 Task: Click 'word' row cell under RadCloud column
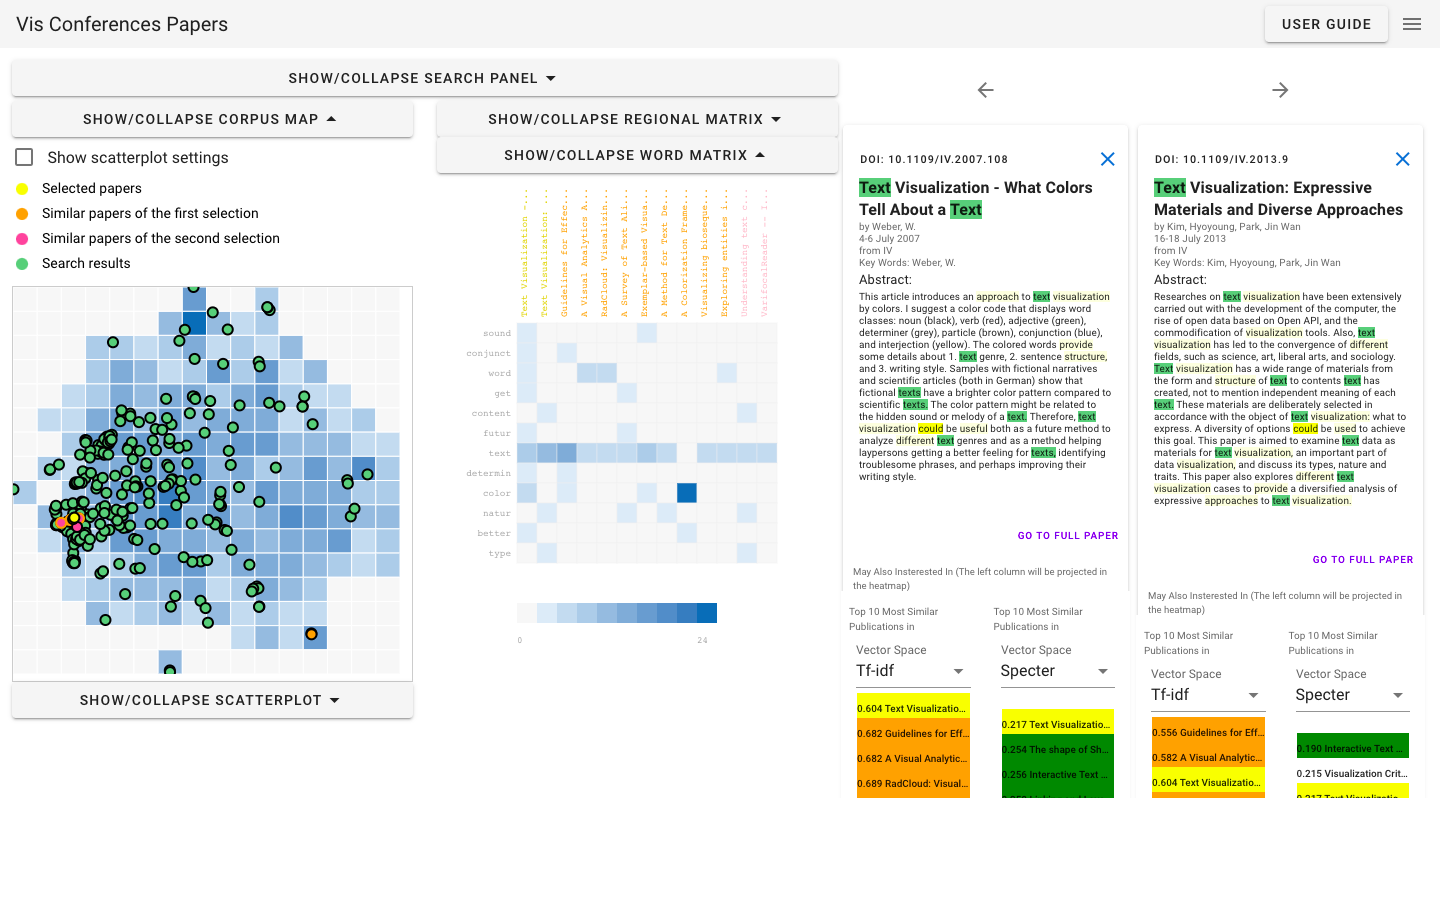point(607,373)
